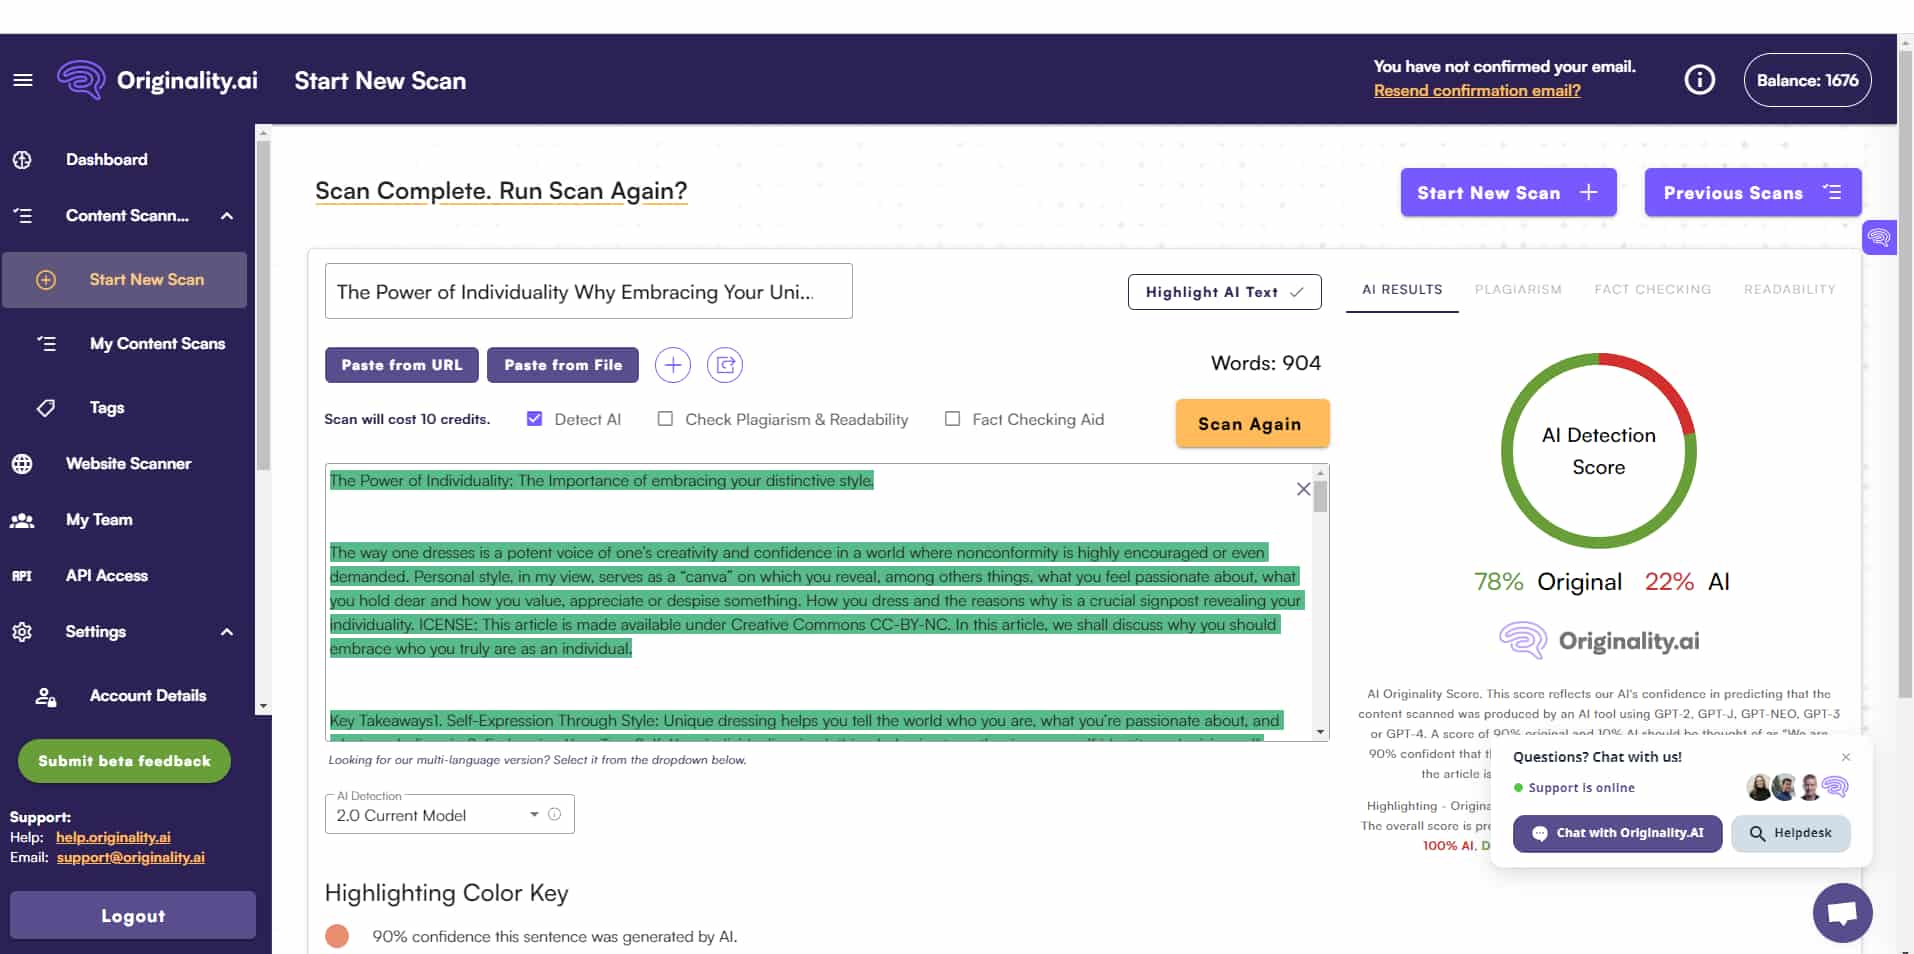1914x954 pixels.
Task: Click the Tags label icon
Action: (x=46, y=408)
